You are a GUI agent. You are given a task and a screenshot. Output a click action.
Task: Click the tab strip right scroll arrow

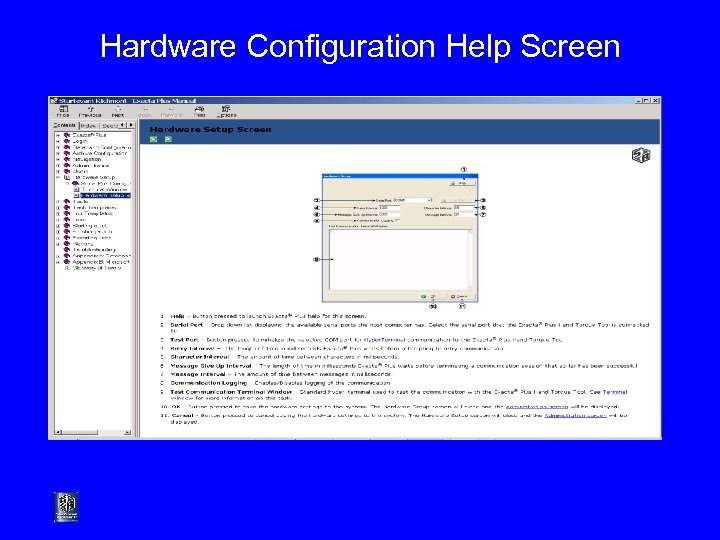coord(131,125)
